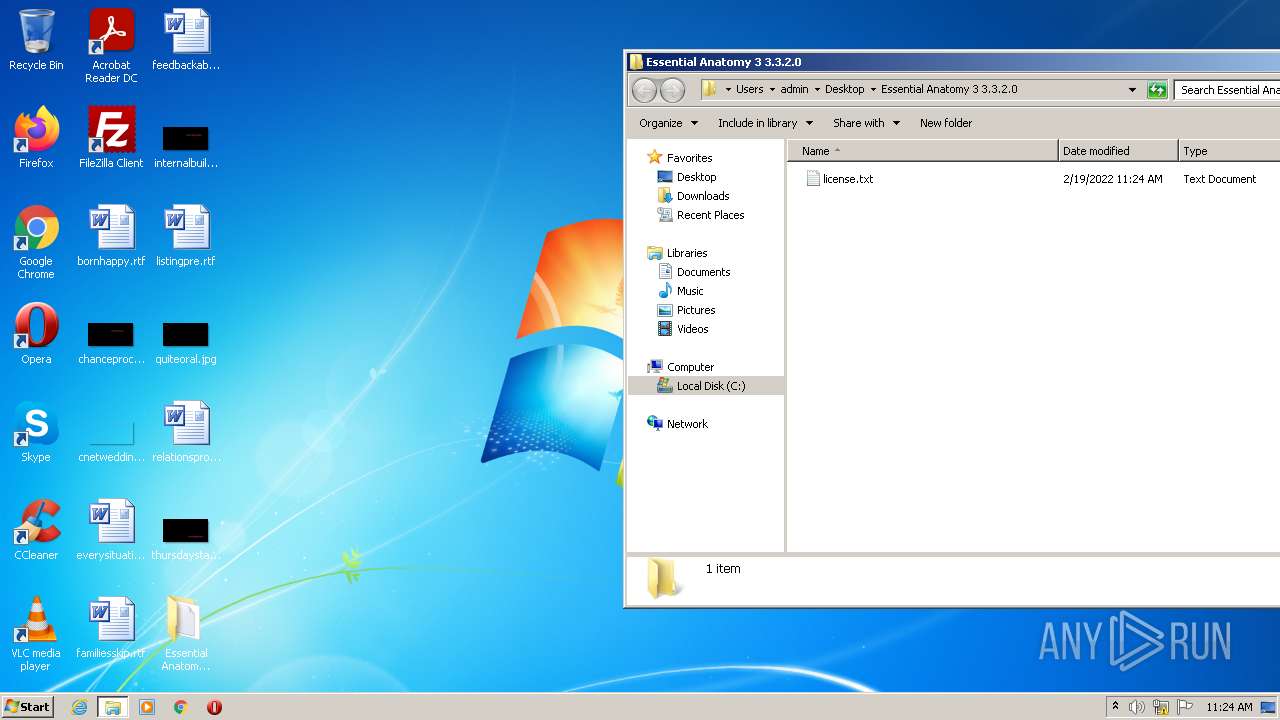Launch FileZilla Client shortcut
The height and width of the screenshot is (720, 1280).
click(x=111, y=138)
